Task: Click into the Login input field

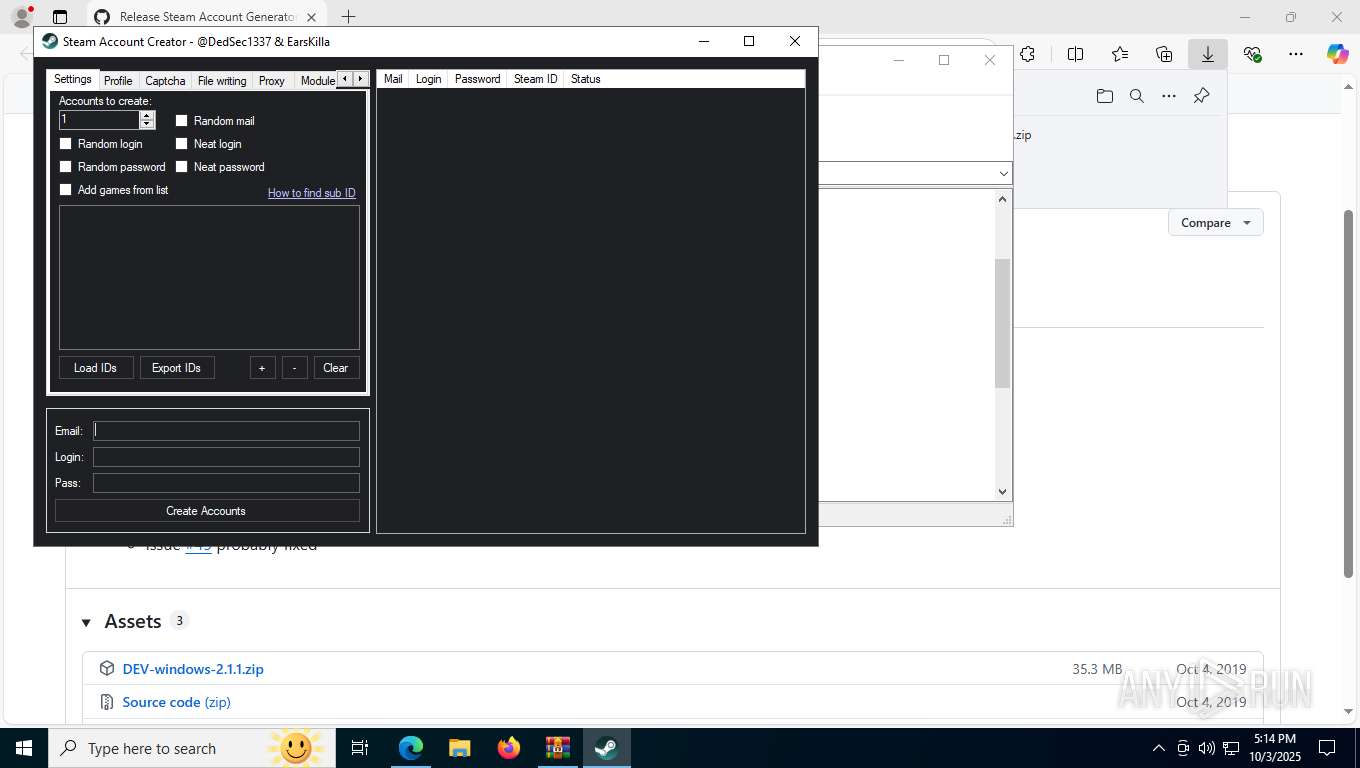Action: tap(226, 457)
